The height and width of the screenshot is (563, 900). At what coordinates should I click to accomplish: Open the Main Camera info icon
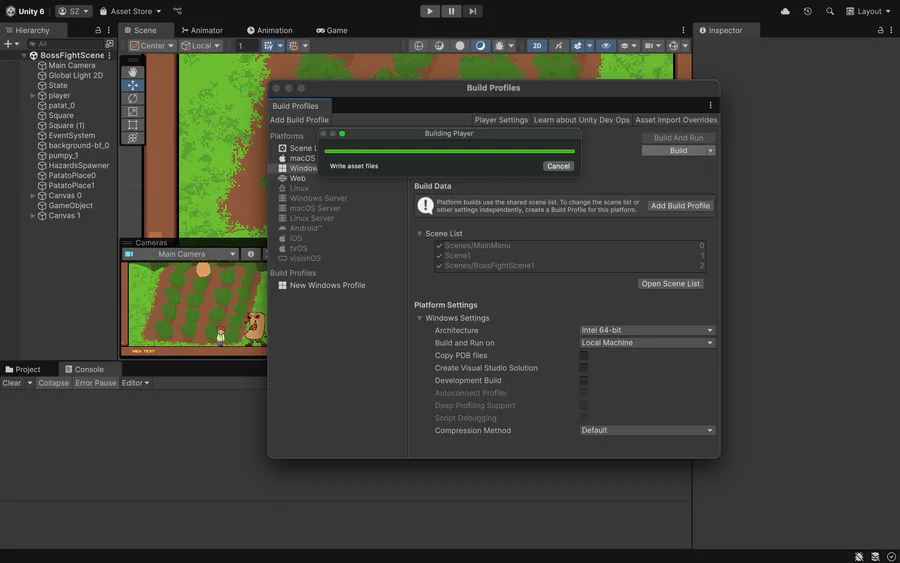[x=250, y=254]
